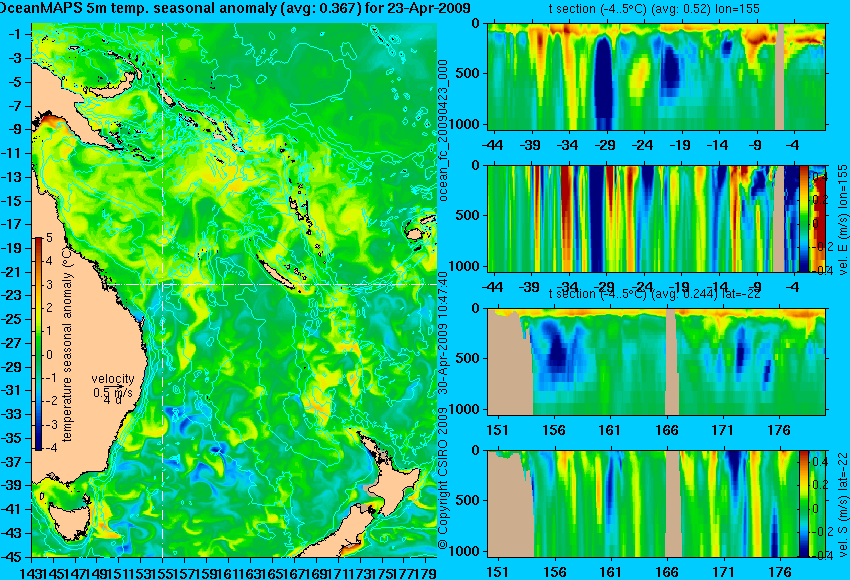Open the lon=155 temperature section plot
Image resolution: width=850 pixels, height=580 pixels.
pyautogui.click(x=656, y=76)
